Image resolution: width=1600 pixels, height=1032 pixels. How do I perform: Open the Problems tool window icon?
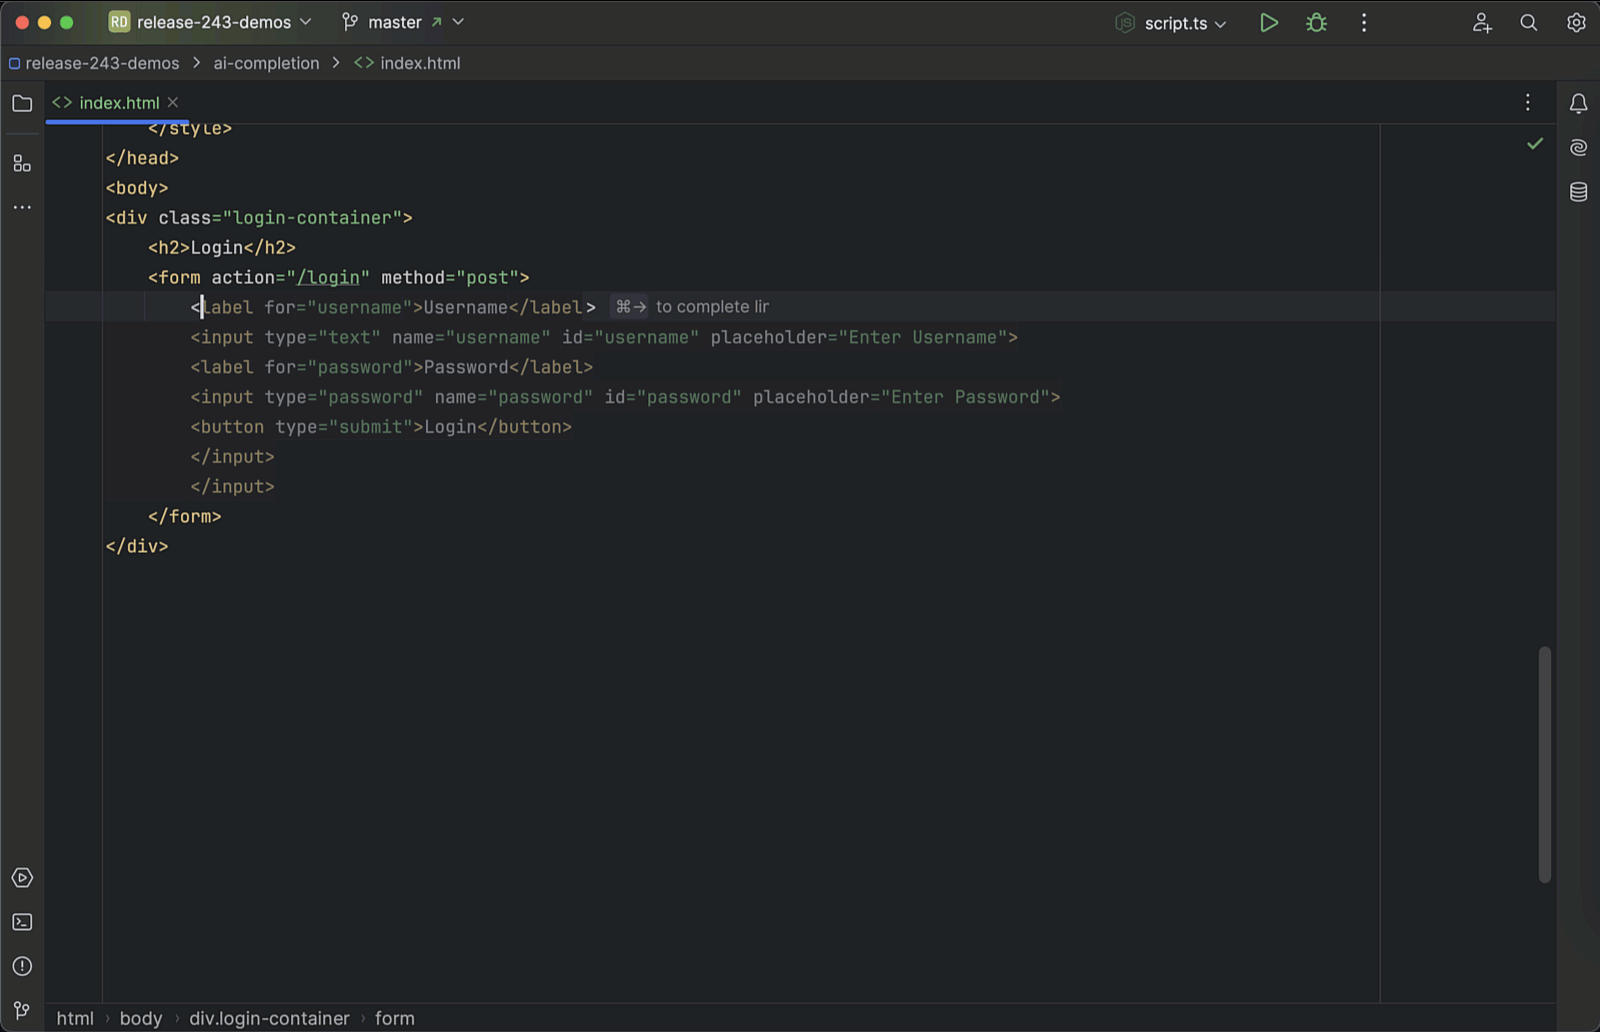[22, 966]
